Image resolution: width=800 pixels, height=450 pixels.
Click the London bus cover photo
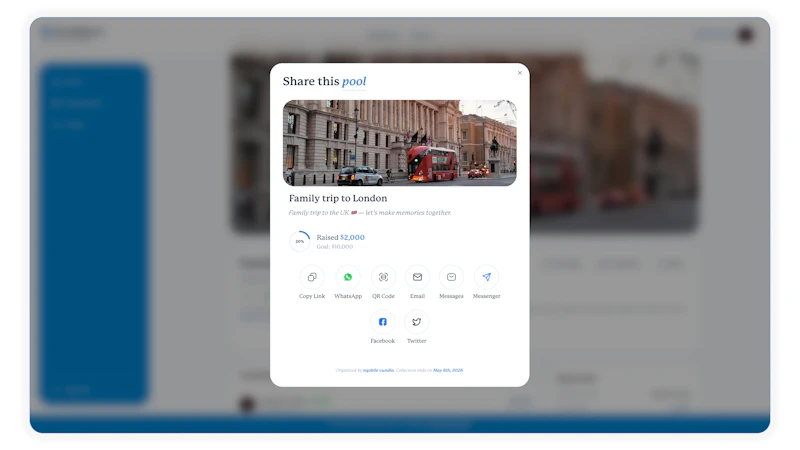399,143
